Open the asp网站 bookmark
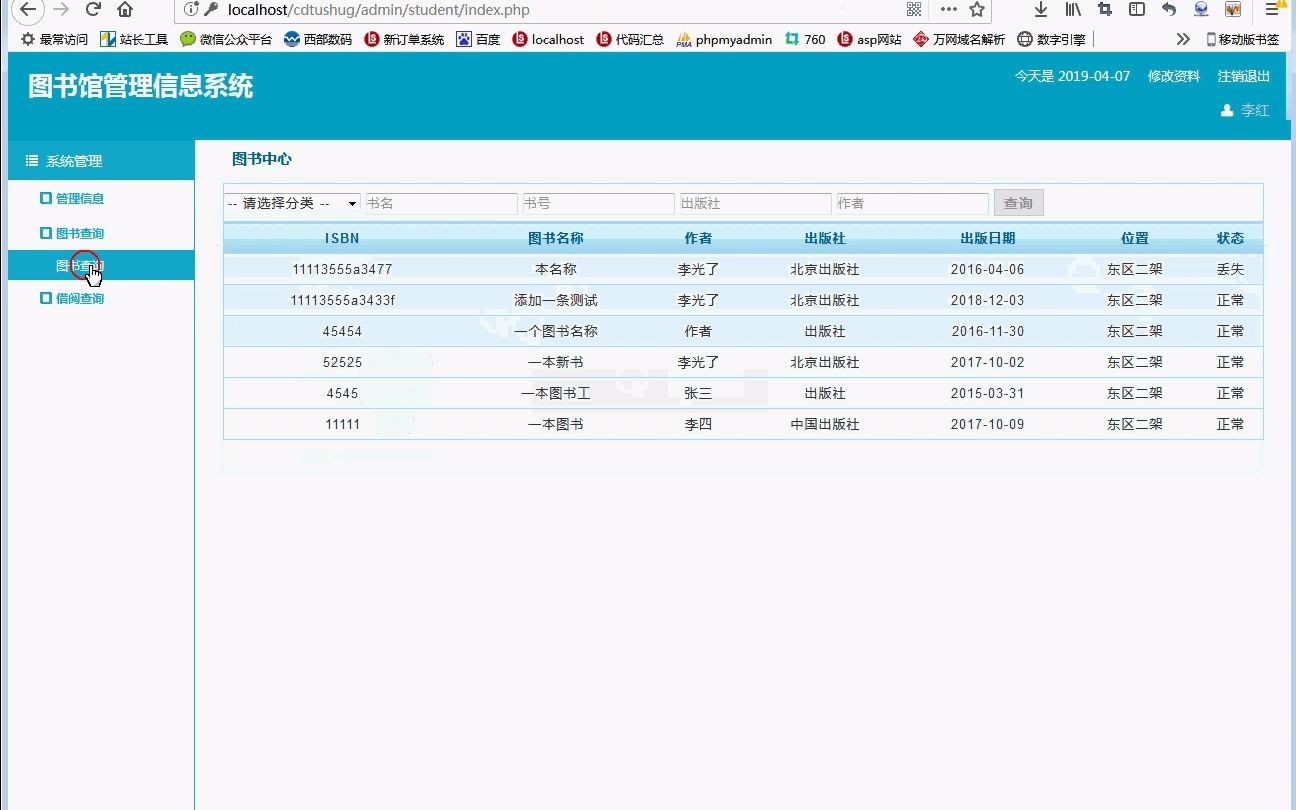The width and height of the screenshot is (1296, 810). (869, 40)
